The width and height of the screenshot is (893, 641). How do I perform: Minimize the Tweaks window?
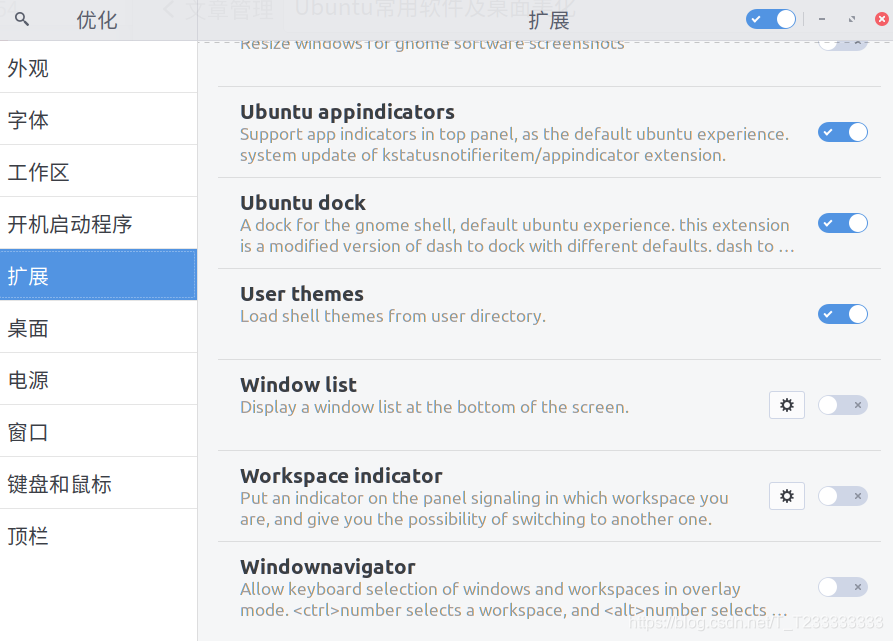[822, 19]
